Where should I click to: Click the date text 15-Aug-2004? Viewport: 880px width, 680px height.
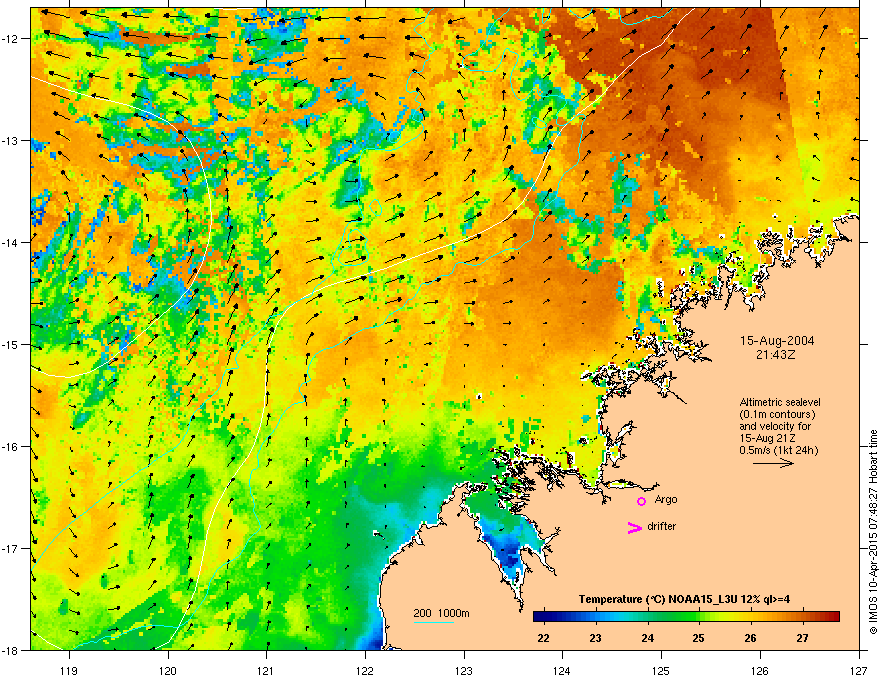point(777,341)
